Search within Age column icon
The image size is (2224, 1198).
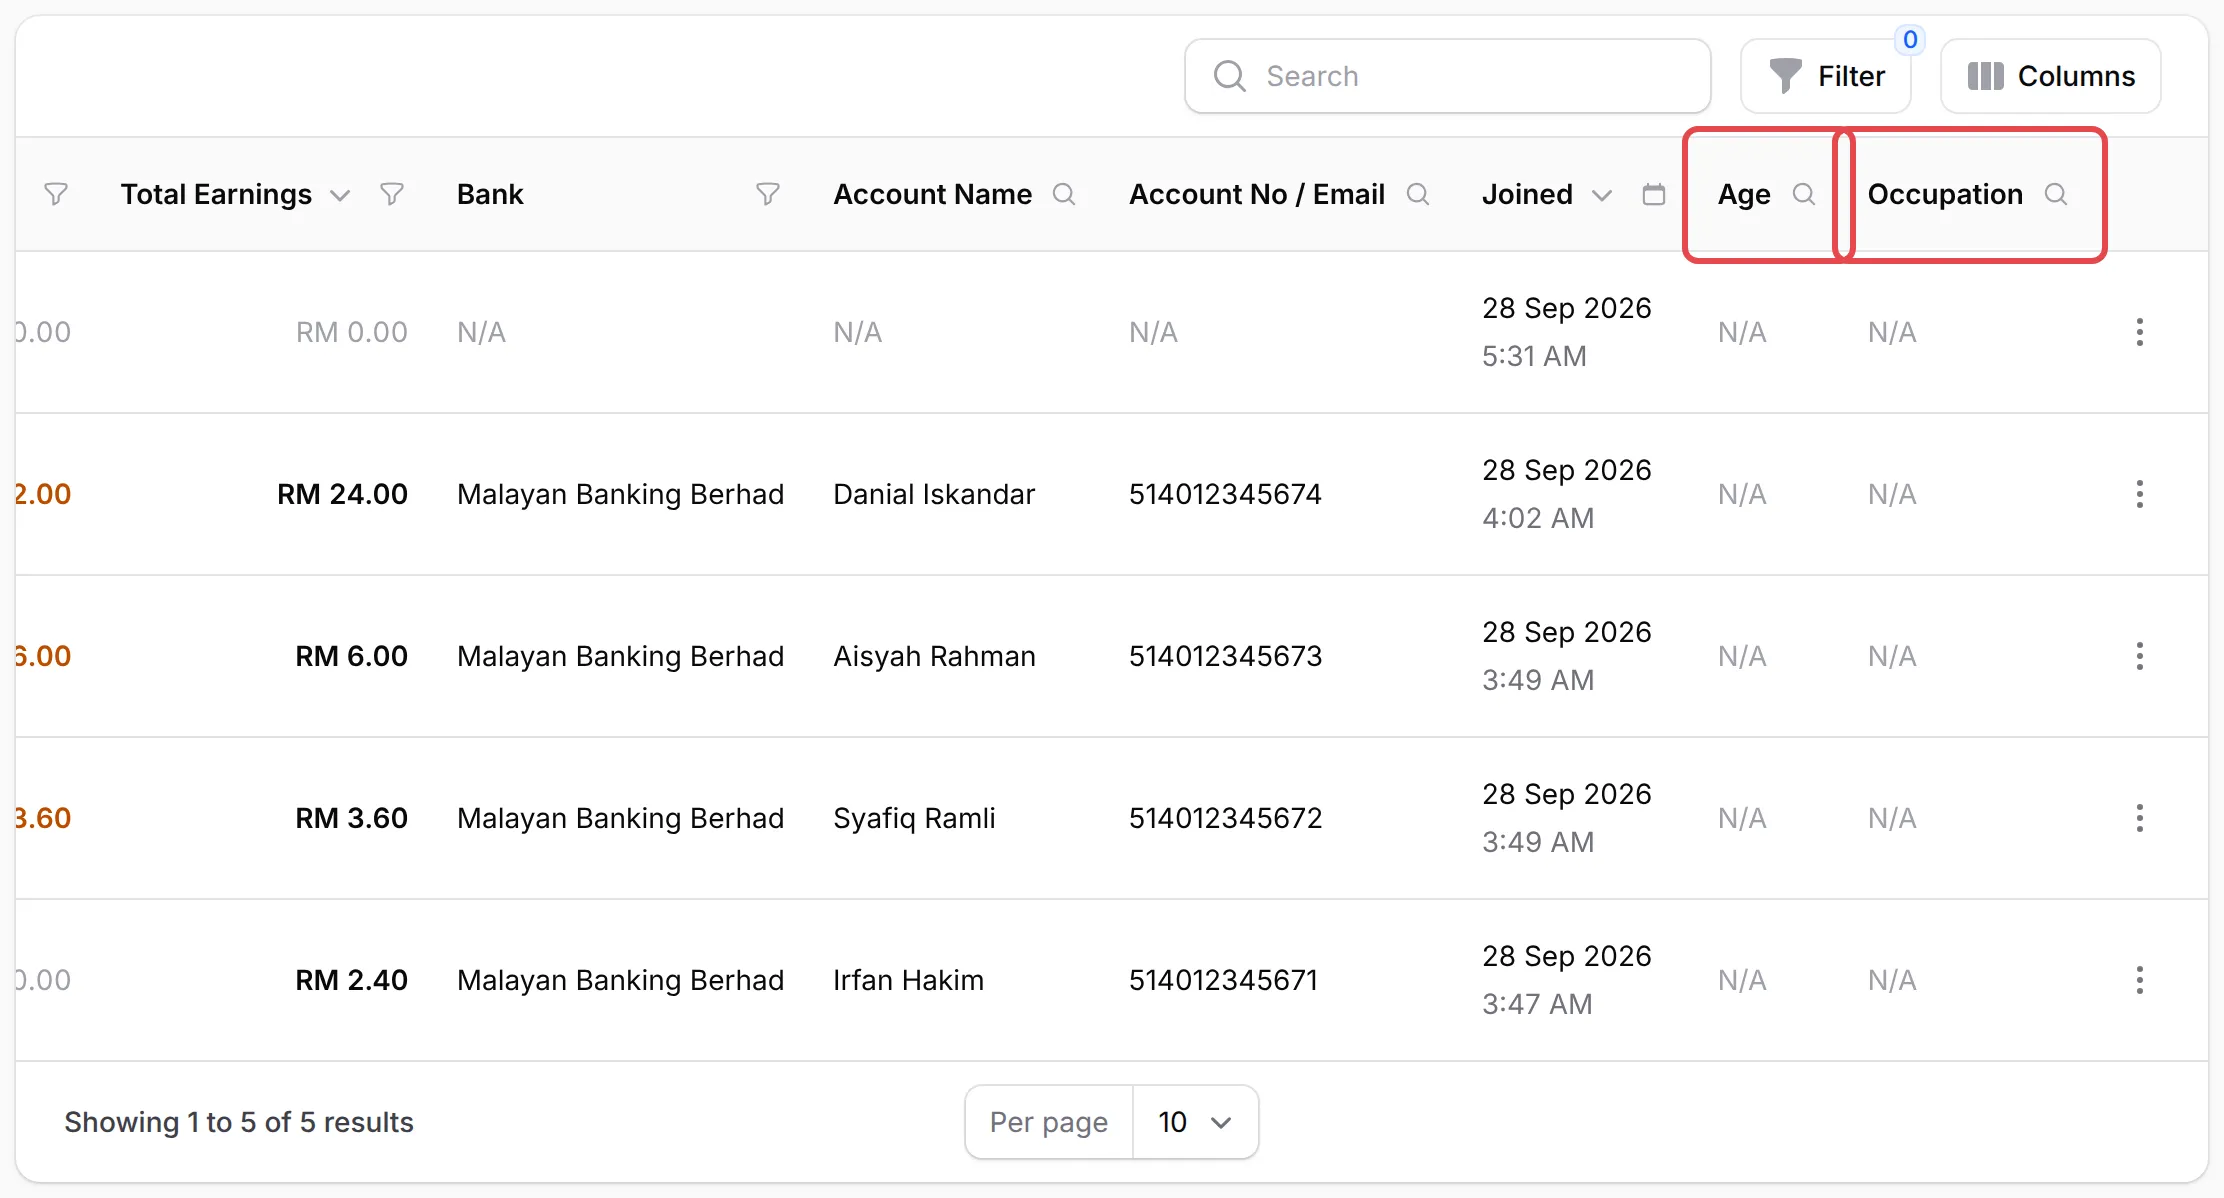pos(1804,194)
